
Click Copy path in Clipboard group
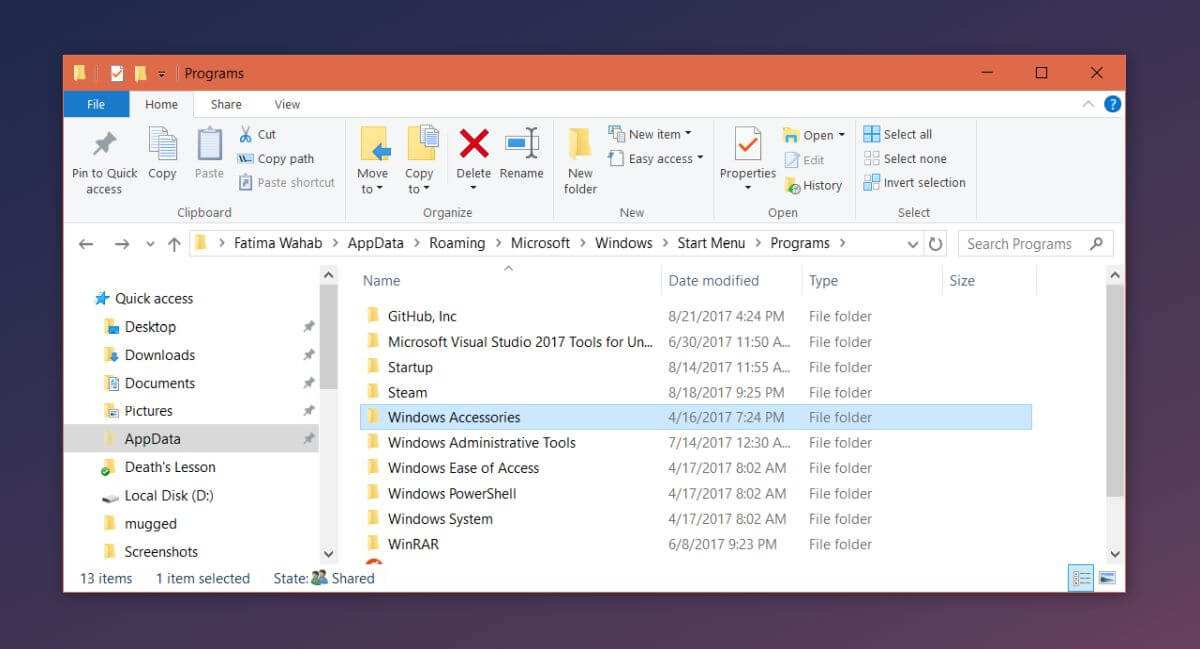[275, 159]
